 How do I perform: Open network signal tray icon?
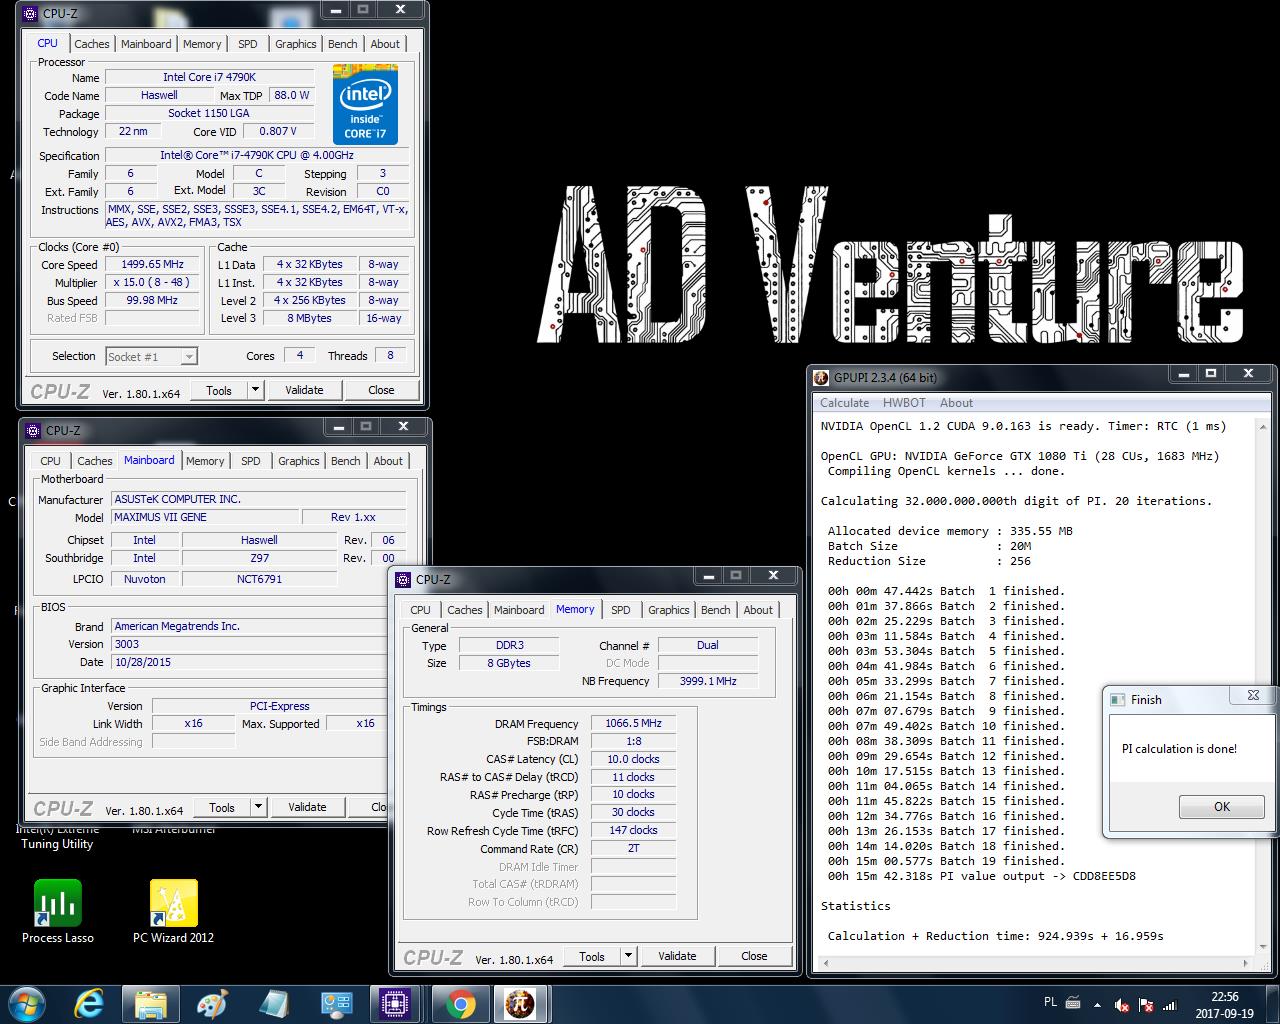click(1170, 1004)
